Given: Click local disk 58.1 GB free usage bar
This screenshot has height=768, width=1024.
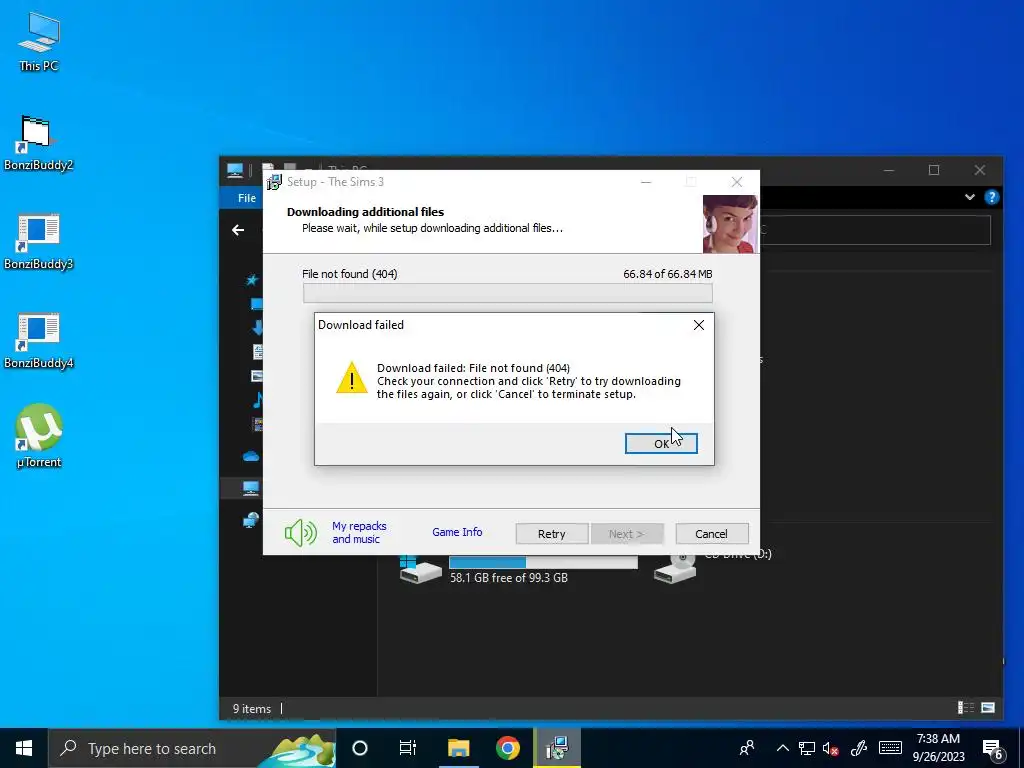Looking at the screenshot, I should [x=543, y=562].
